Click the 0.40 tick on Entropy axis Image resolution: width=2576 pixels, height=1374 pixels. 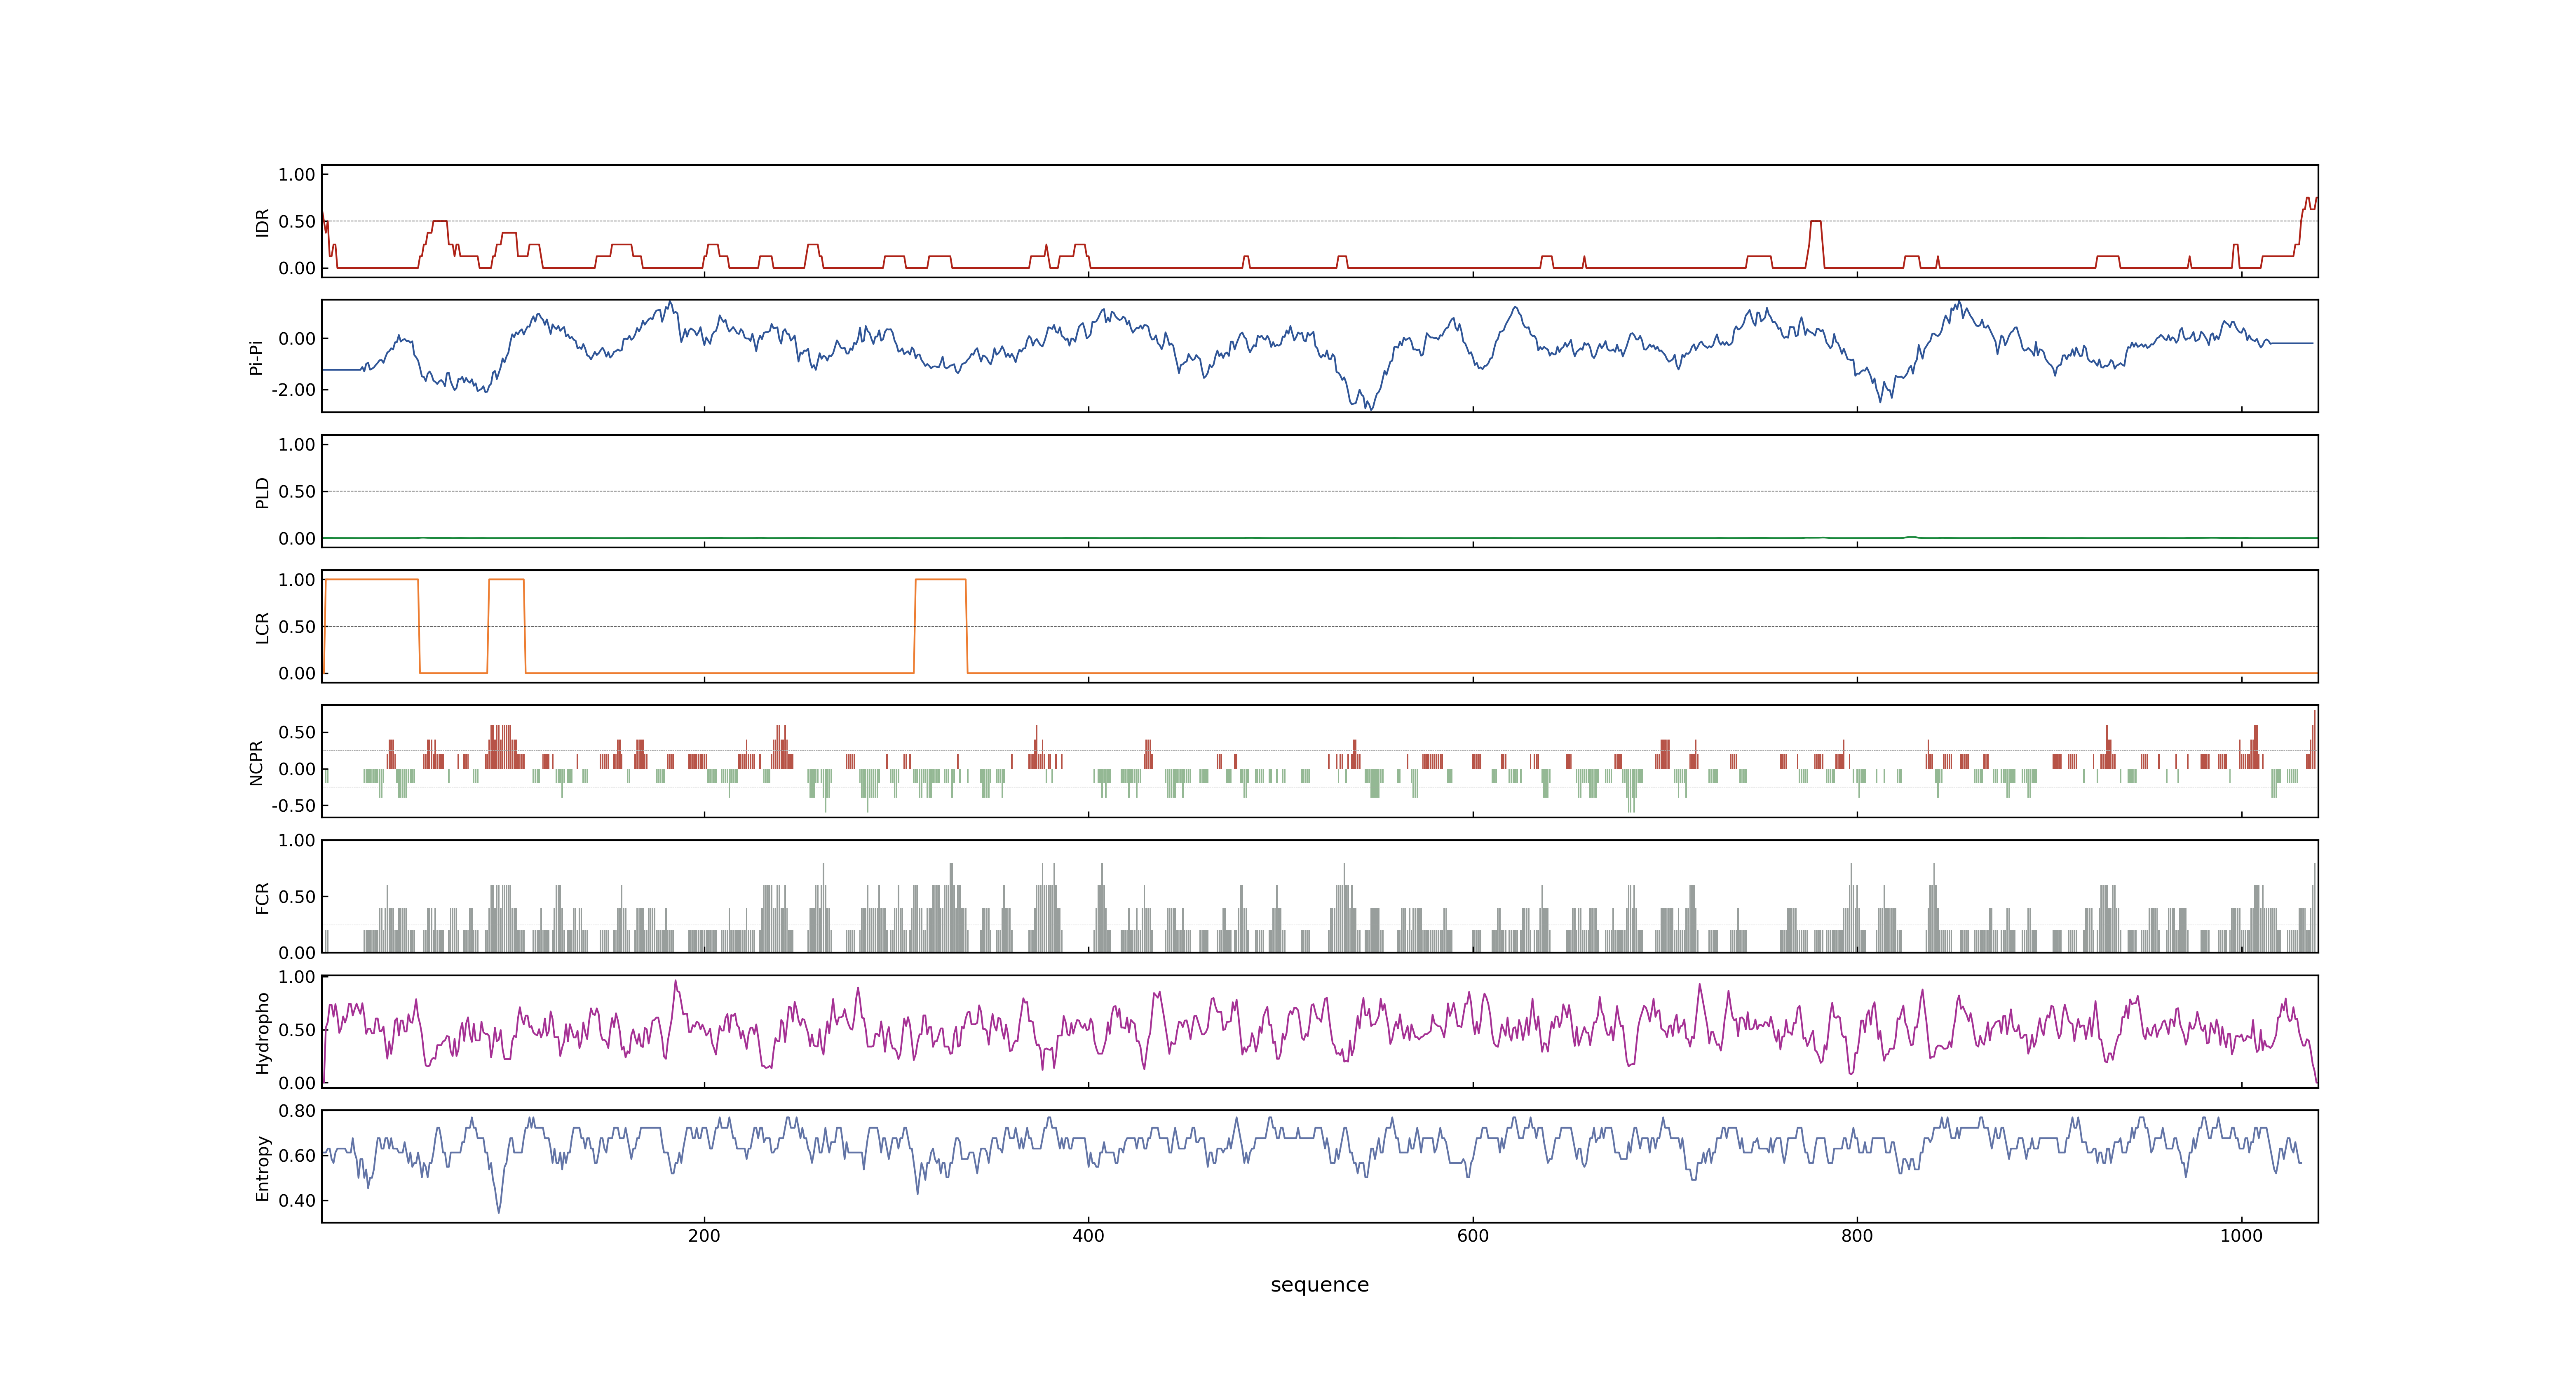tap(297, 1201)
